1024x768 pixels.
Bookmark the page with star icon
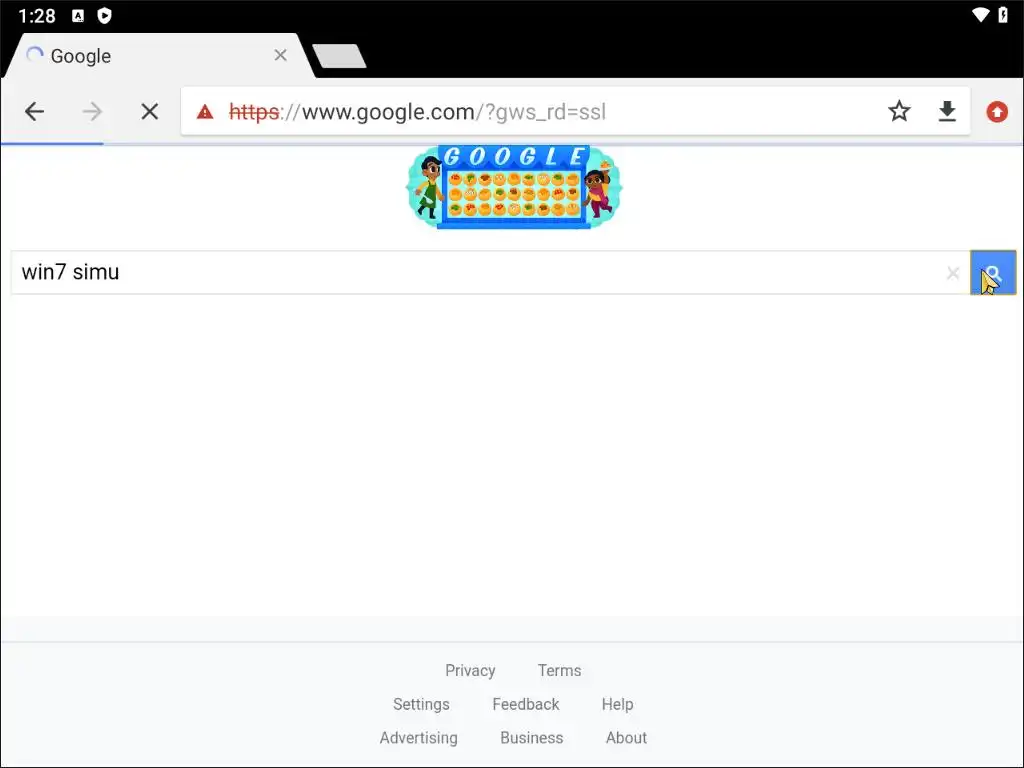(899, 112)
